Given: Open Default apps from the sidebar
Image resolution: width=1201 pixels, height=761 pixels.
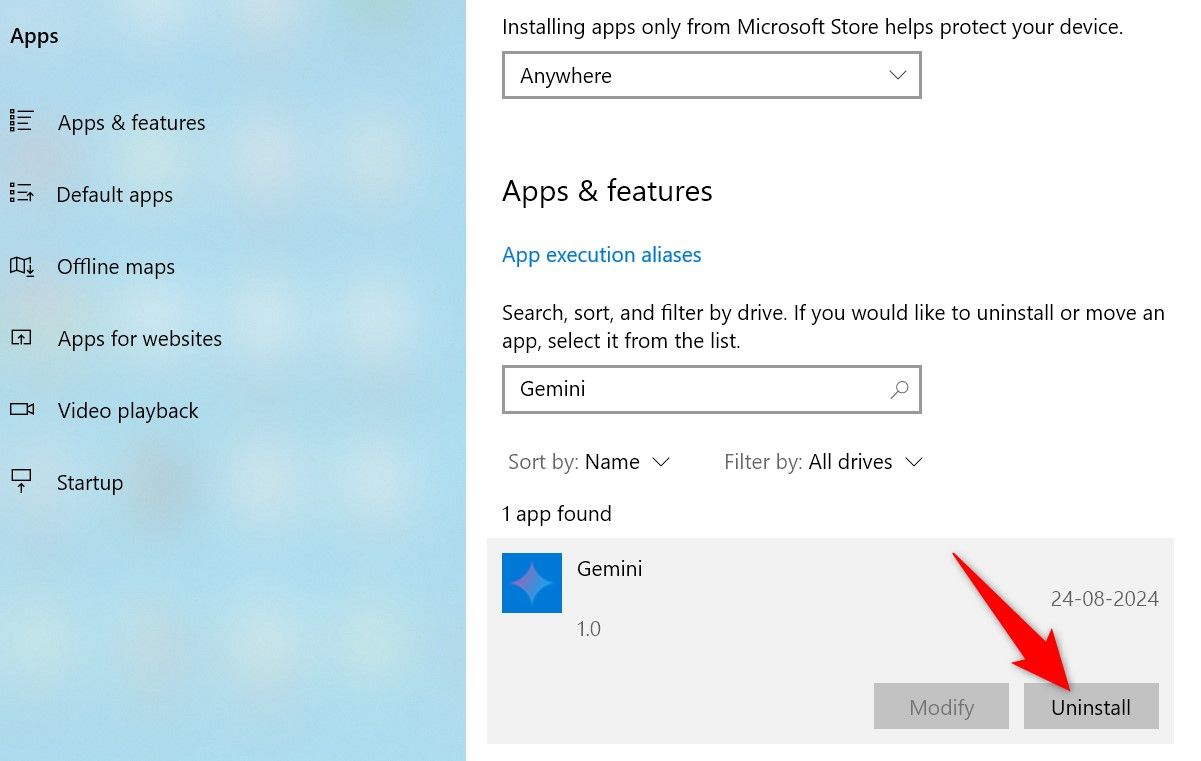Looking at the screenshot, I should point(114,194).
